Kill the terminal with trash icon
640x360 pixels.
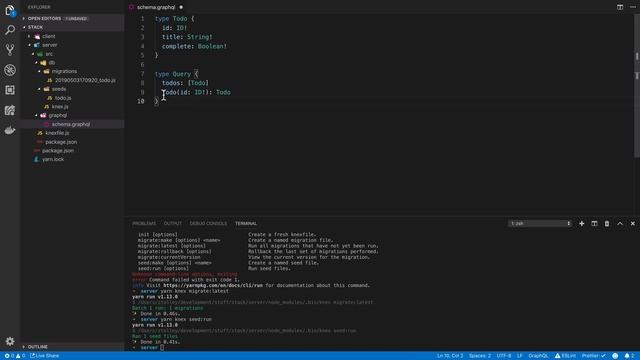[x=607, y=224]
